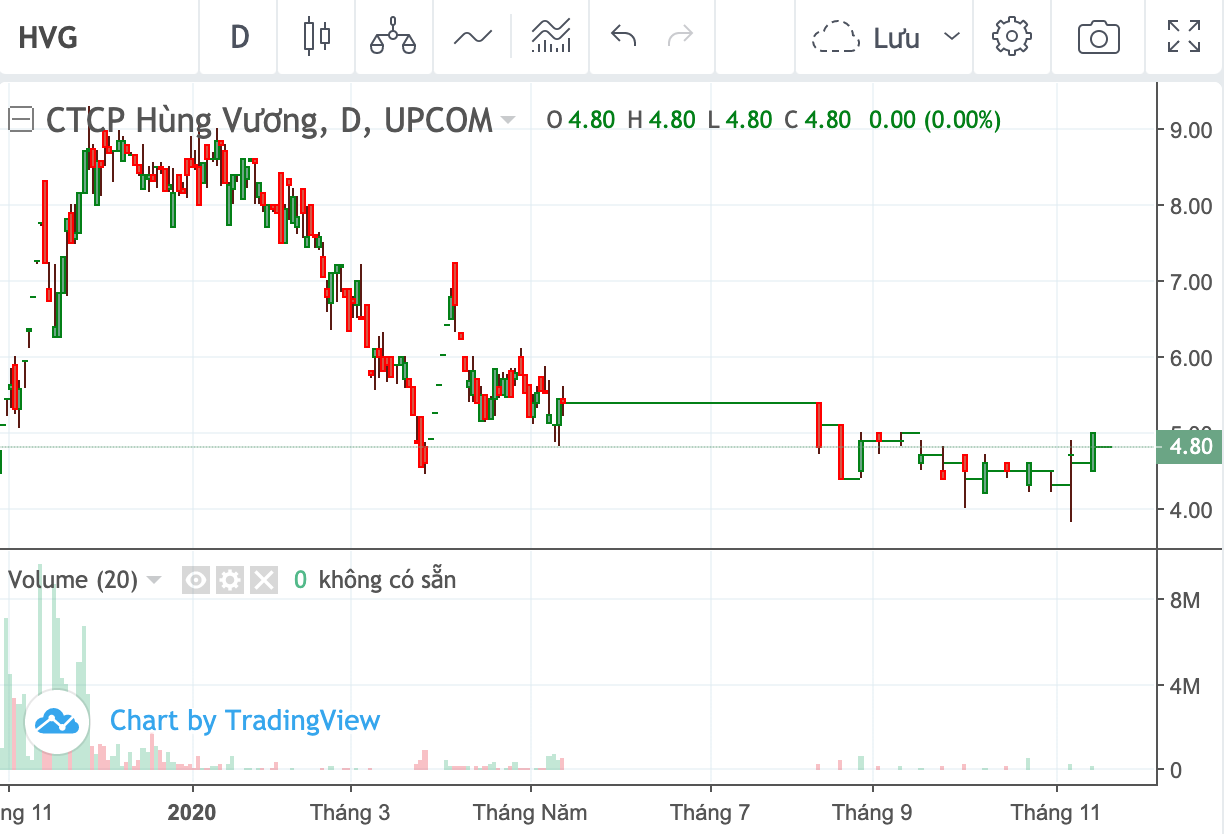Expand the Lưu save dropdown arrow
This screenshot has height=834, width=1224.
click(x=952, y=38)
